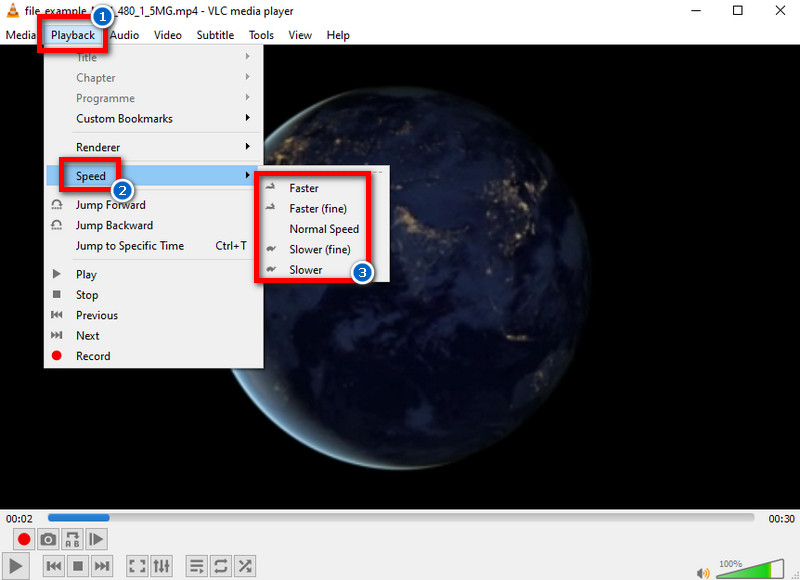Toggle the playlist view

click(196, 566)
